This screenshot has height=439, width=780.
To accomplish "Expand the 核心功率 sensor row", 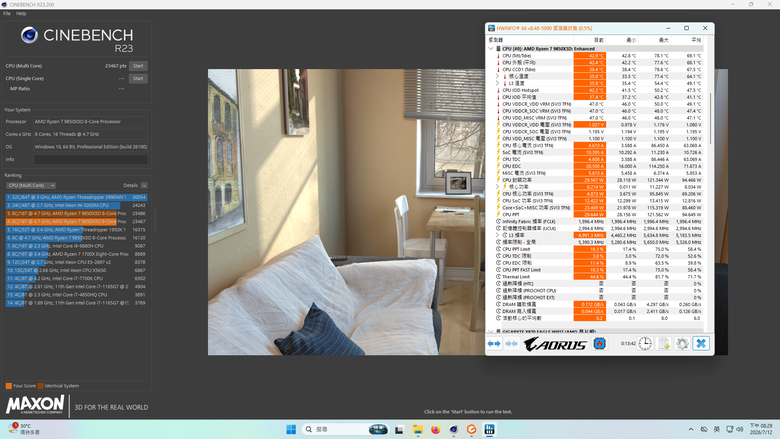I will (x=497, y=187).
